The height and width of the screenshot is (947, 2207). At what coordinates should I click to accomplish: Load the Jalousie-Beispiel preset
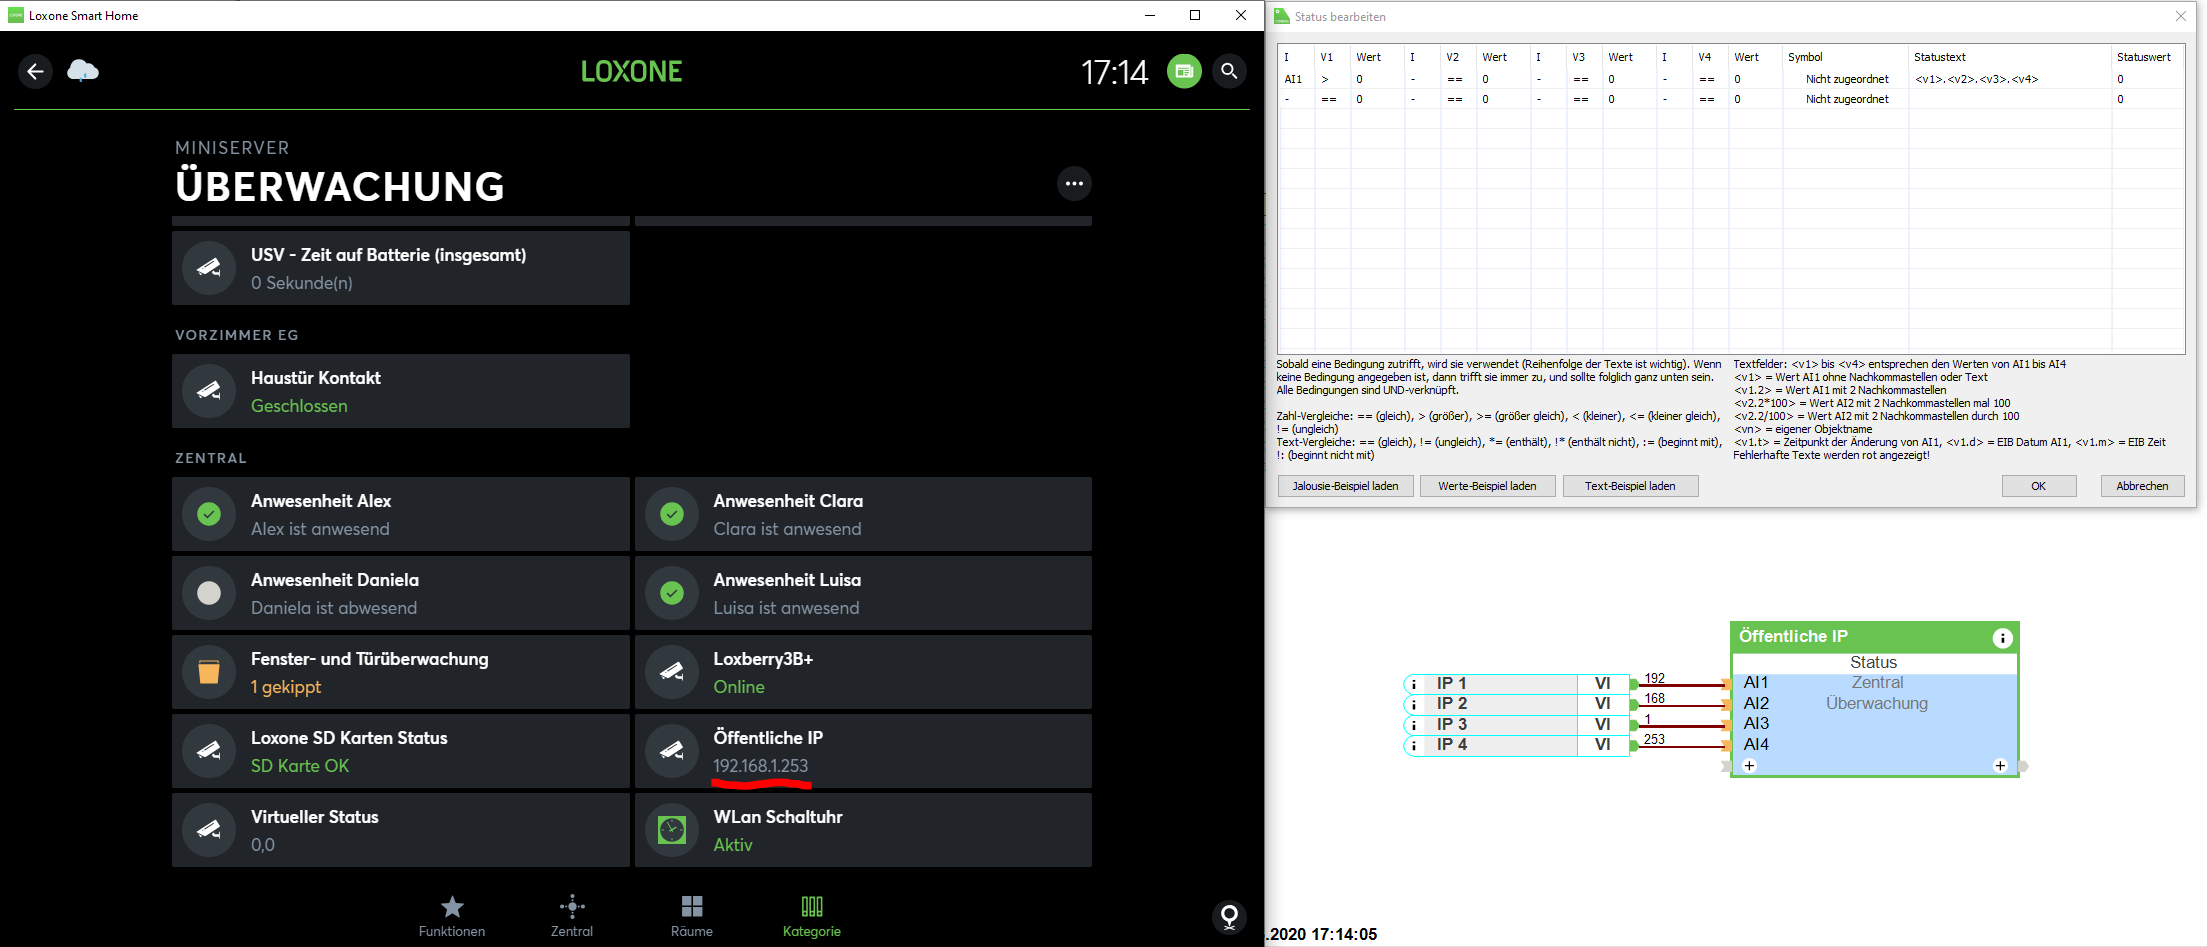(1346, 486)
